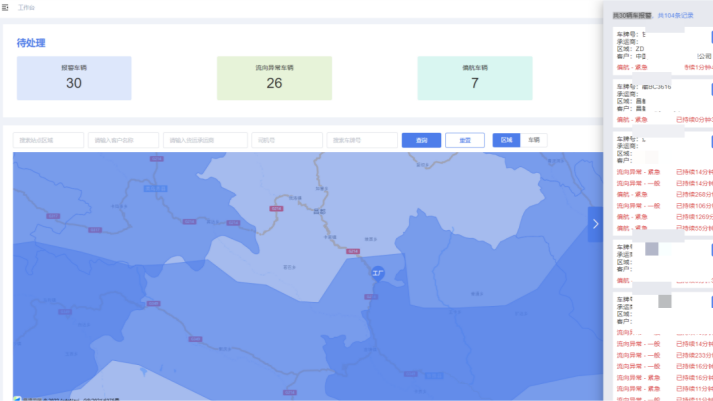
Task: Focus the 搜索车牌号 plate number field
Action: click(361, 141)
